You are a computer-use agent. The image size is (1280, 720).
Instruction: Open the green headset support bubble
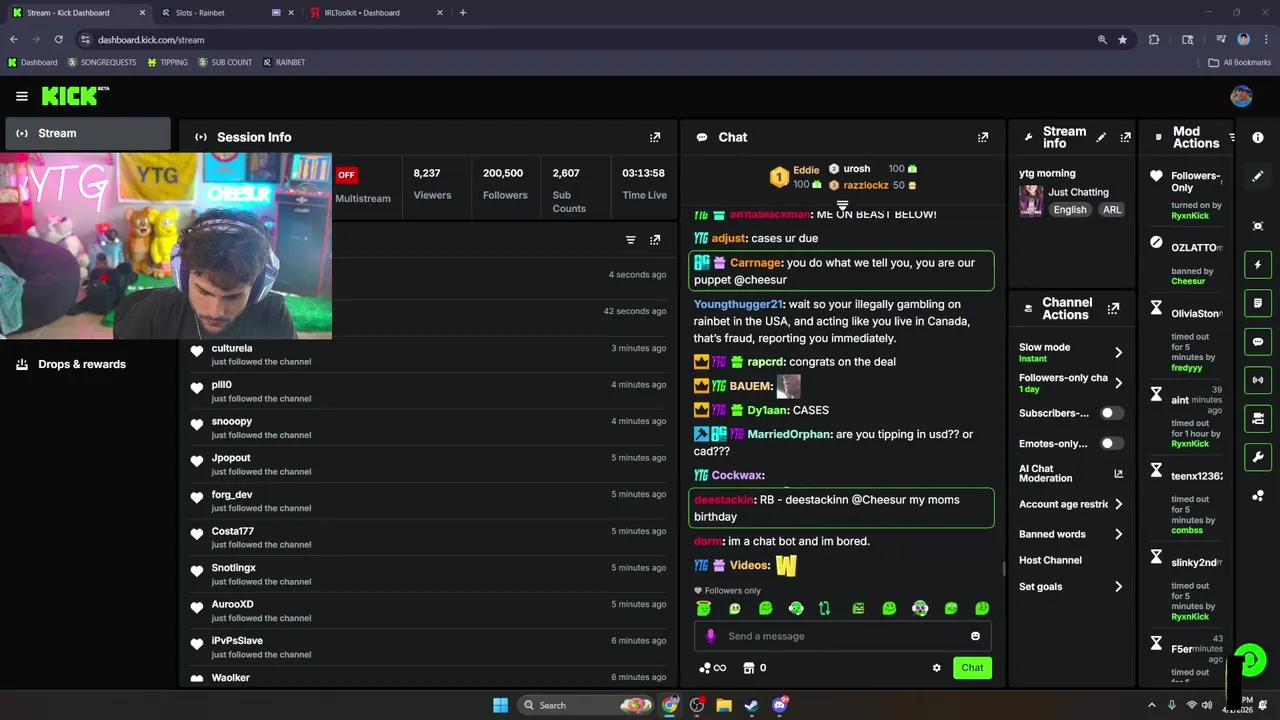pyautogui.click(x=1250, y=660)
